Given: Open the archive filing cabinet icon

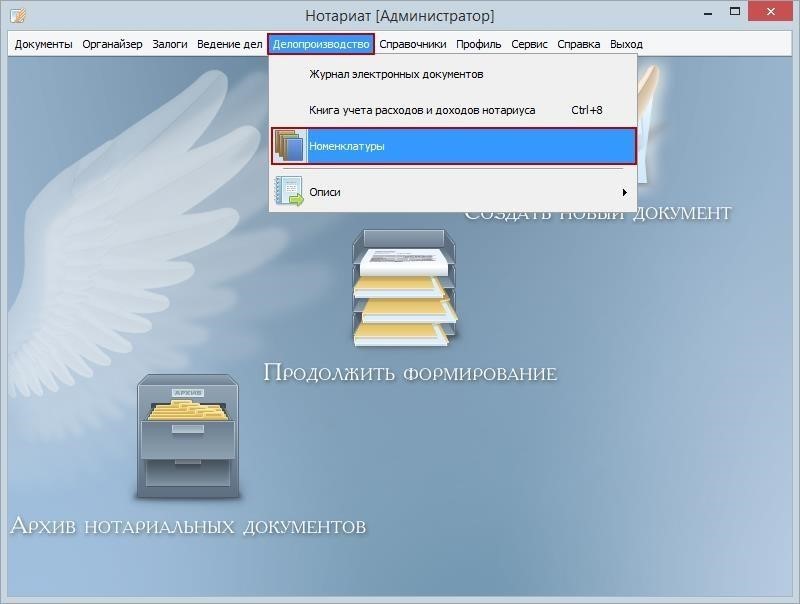Looking at the screenshot, I should [x=189, y=436].
